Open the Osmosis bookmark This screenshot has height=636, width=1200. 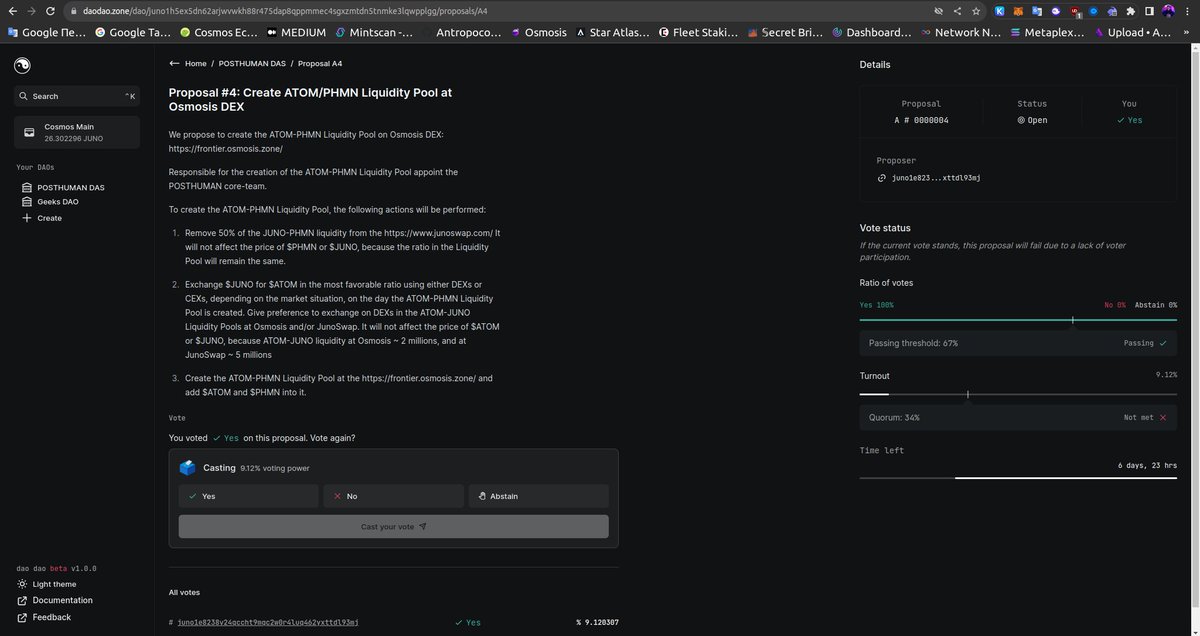tap(538, 32)
